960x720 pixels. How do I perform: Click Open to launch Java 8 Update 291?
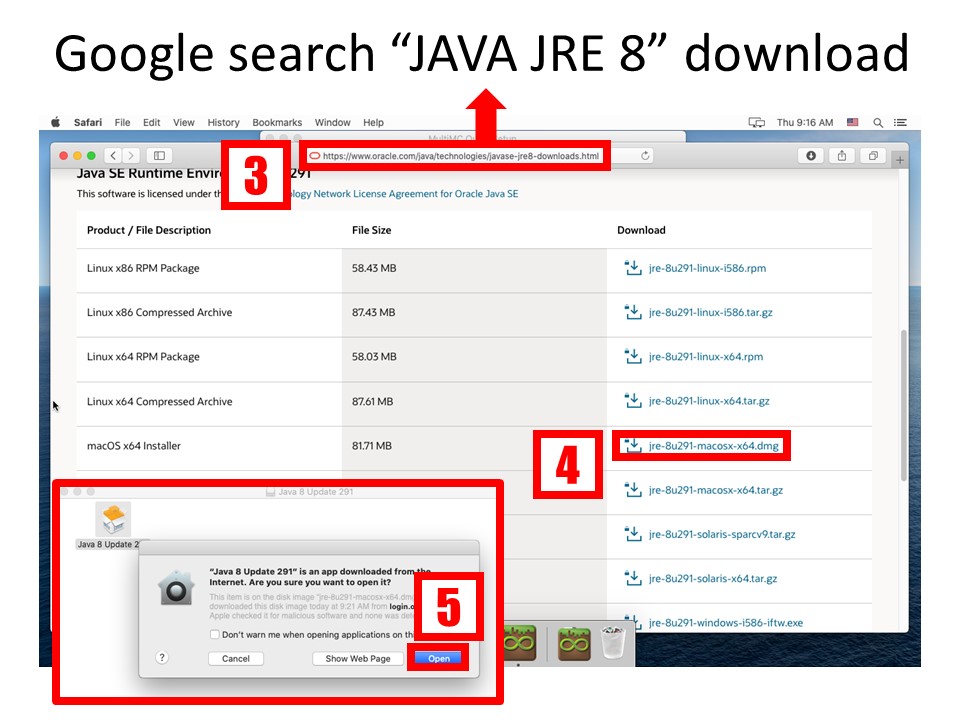pos(438,658)
